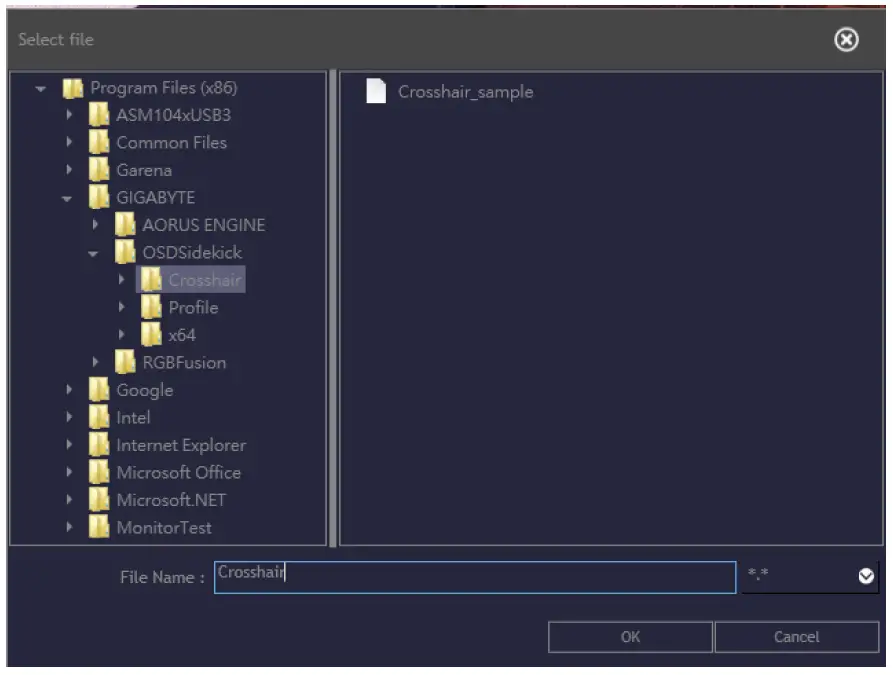Select the ASM104xUSB3 folder label
This screenshot has height=675, width=893.
(174, 115)
